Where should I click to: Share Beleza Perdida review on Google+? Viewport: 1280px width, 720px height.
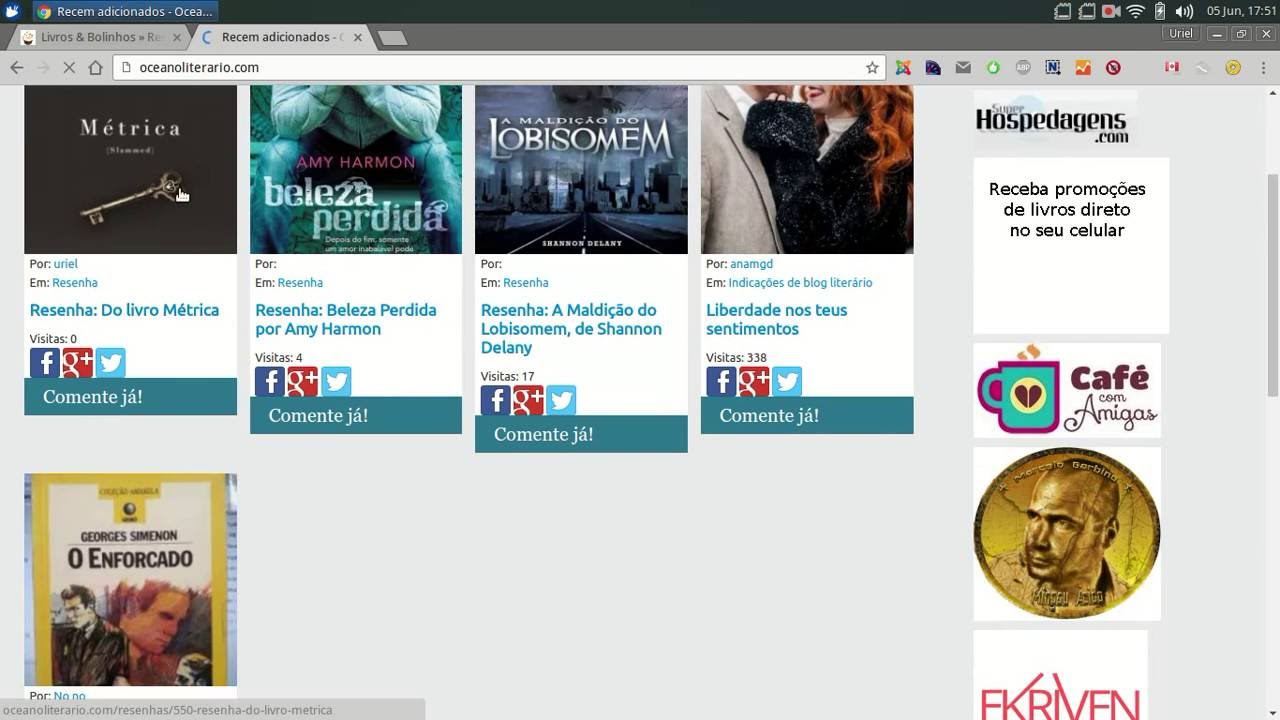(x=303, y=381)
